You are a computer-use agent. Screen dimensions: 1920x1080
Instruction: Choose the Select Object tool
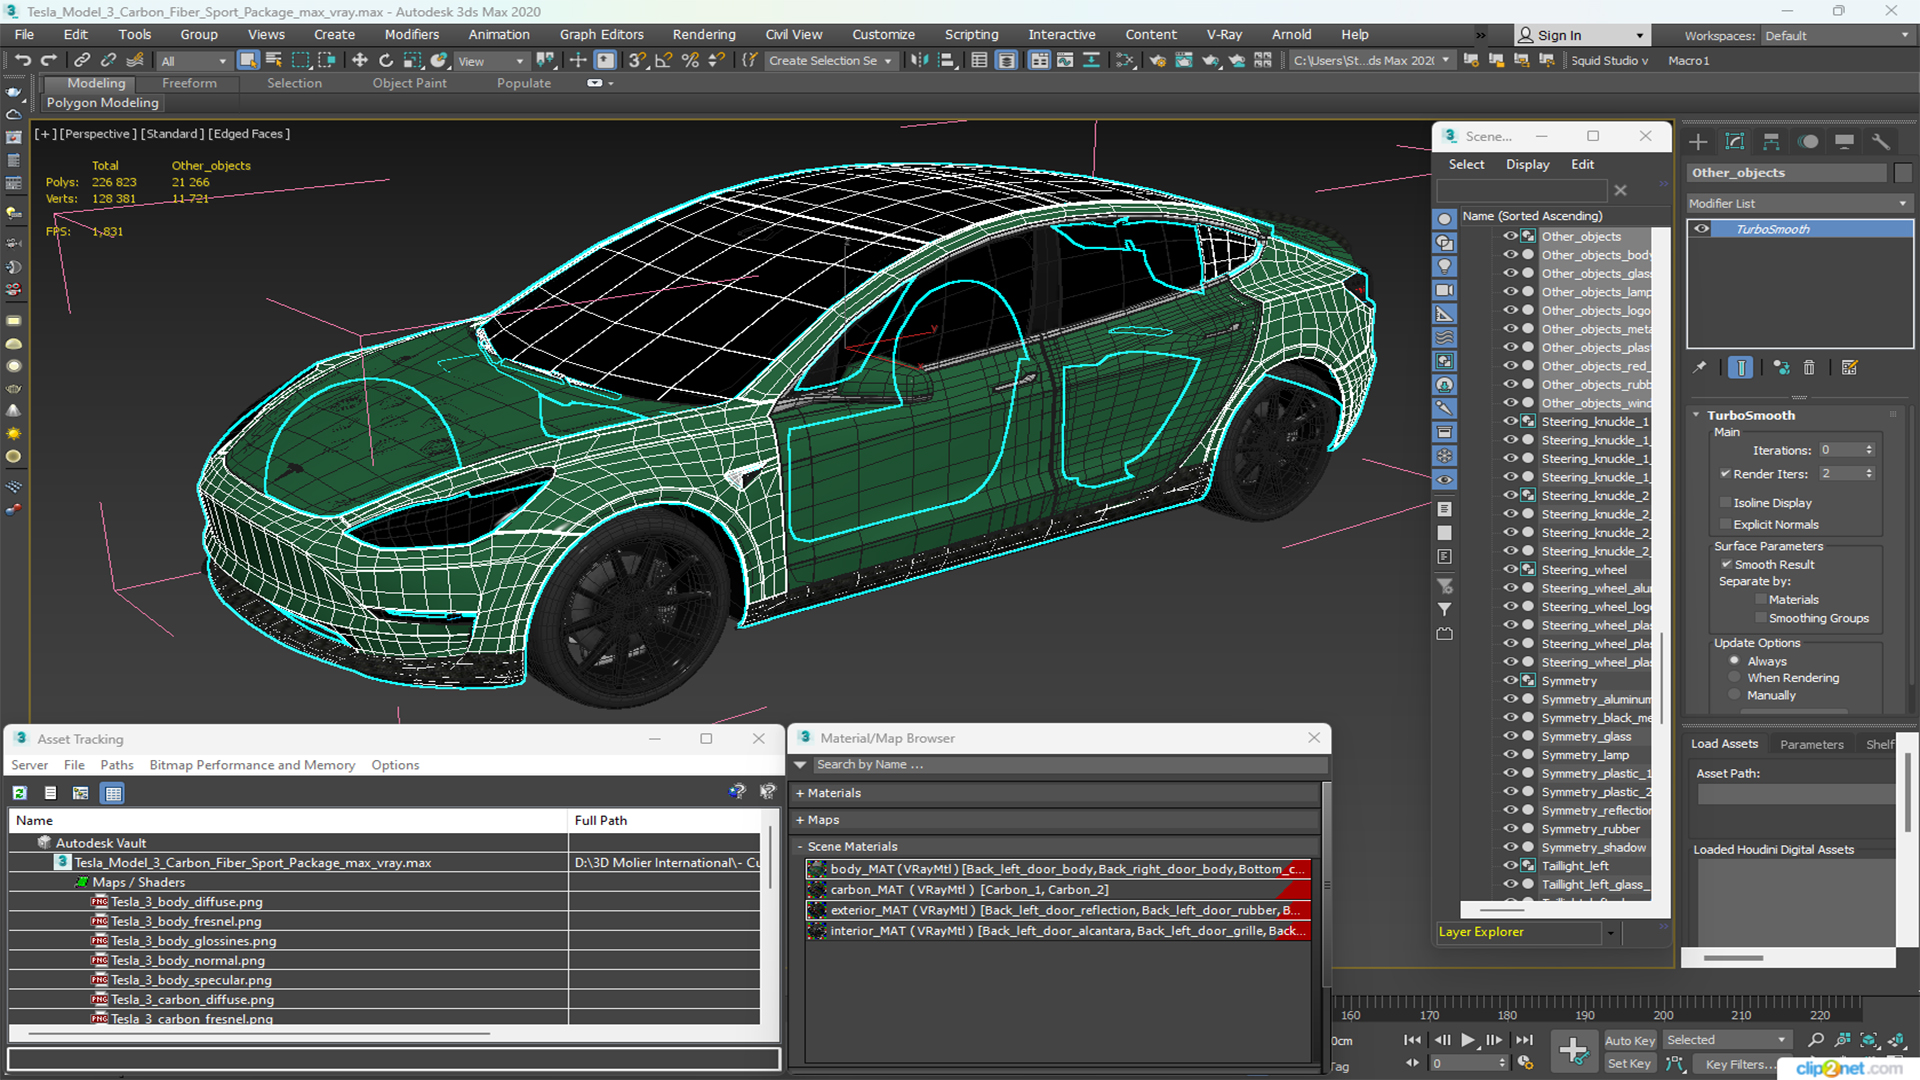coord(247,61)
